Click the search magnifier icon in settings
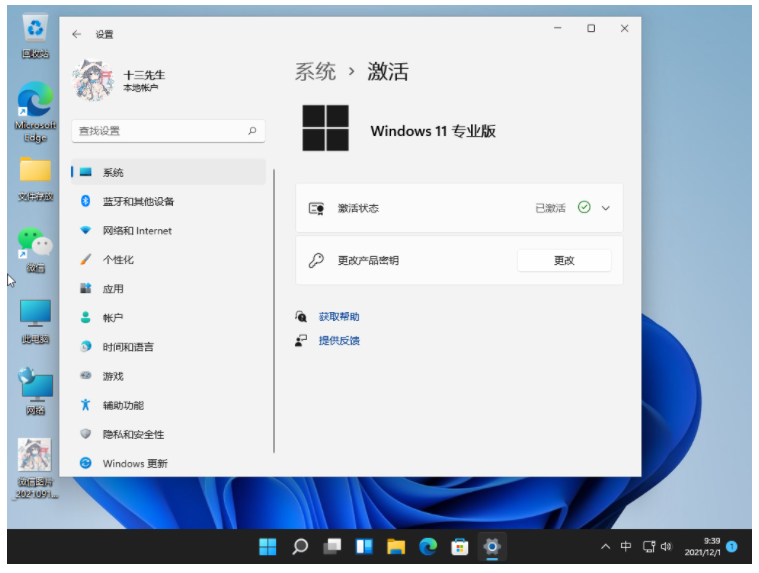 coord(252,131)
